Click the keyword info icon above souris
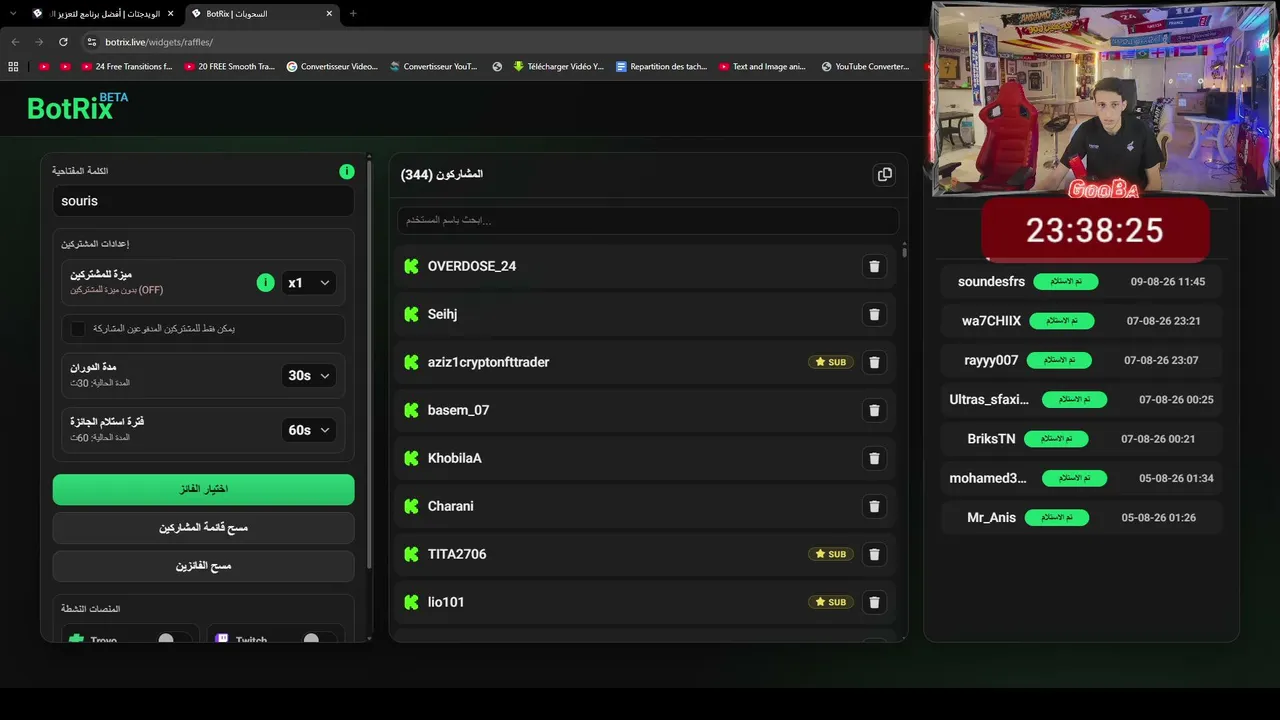Screen dimensions: 1280x720 coord(346,171)
